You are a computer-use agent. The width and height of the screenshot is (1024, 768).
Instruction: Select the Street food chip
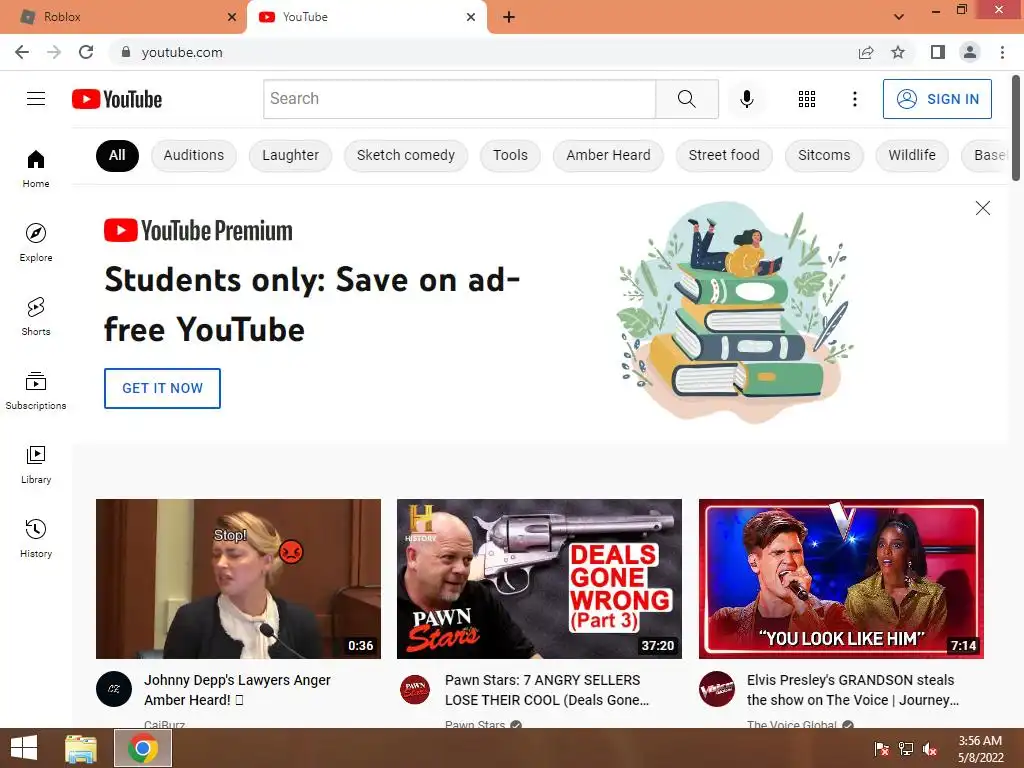tap(724, 155)
